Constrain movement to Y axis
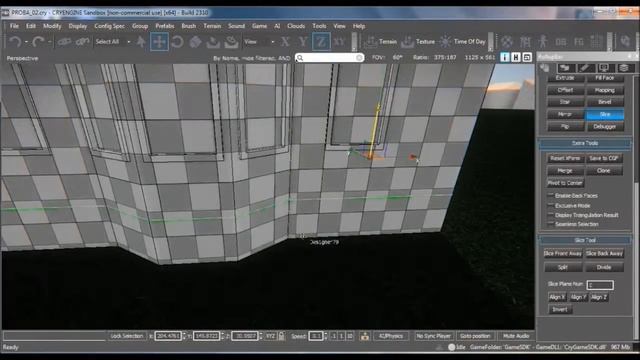640x360 pixels. (303, 42)
